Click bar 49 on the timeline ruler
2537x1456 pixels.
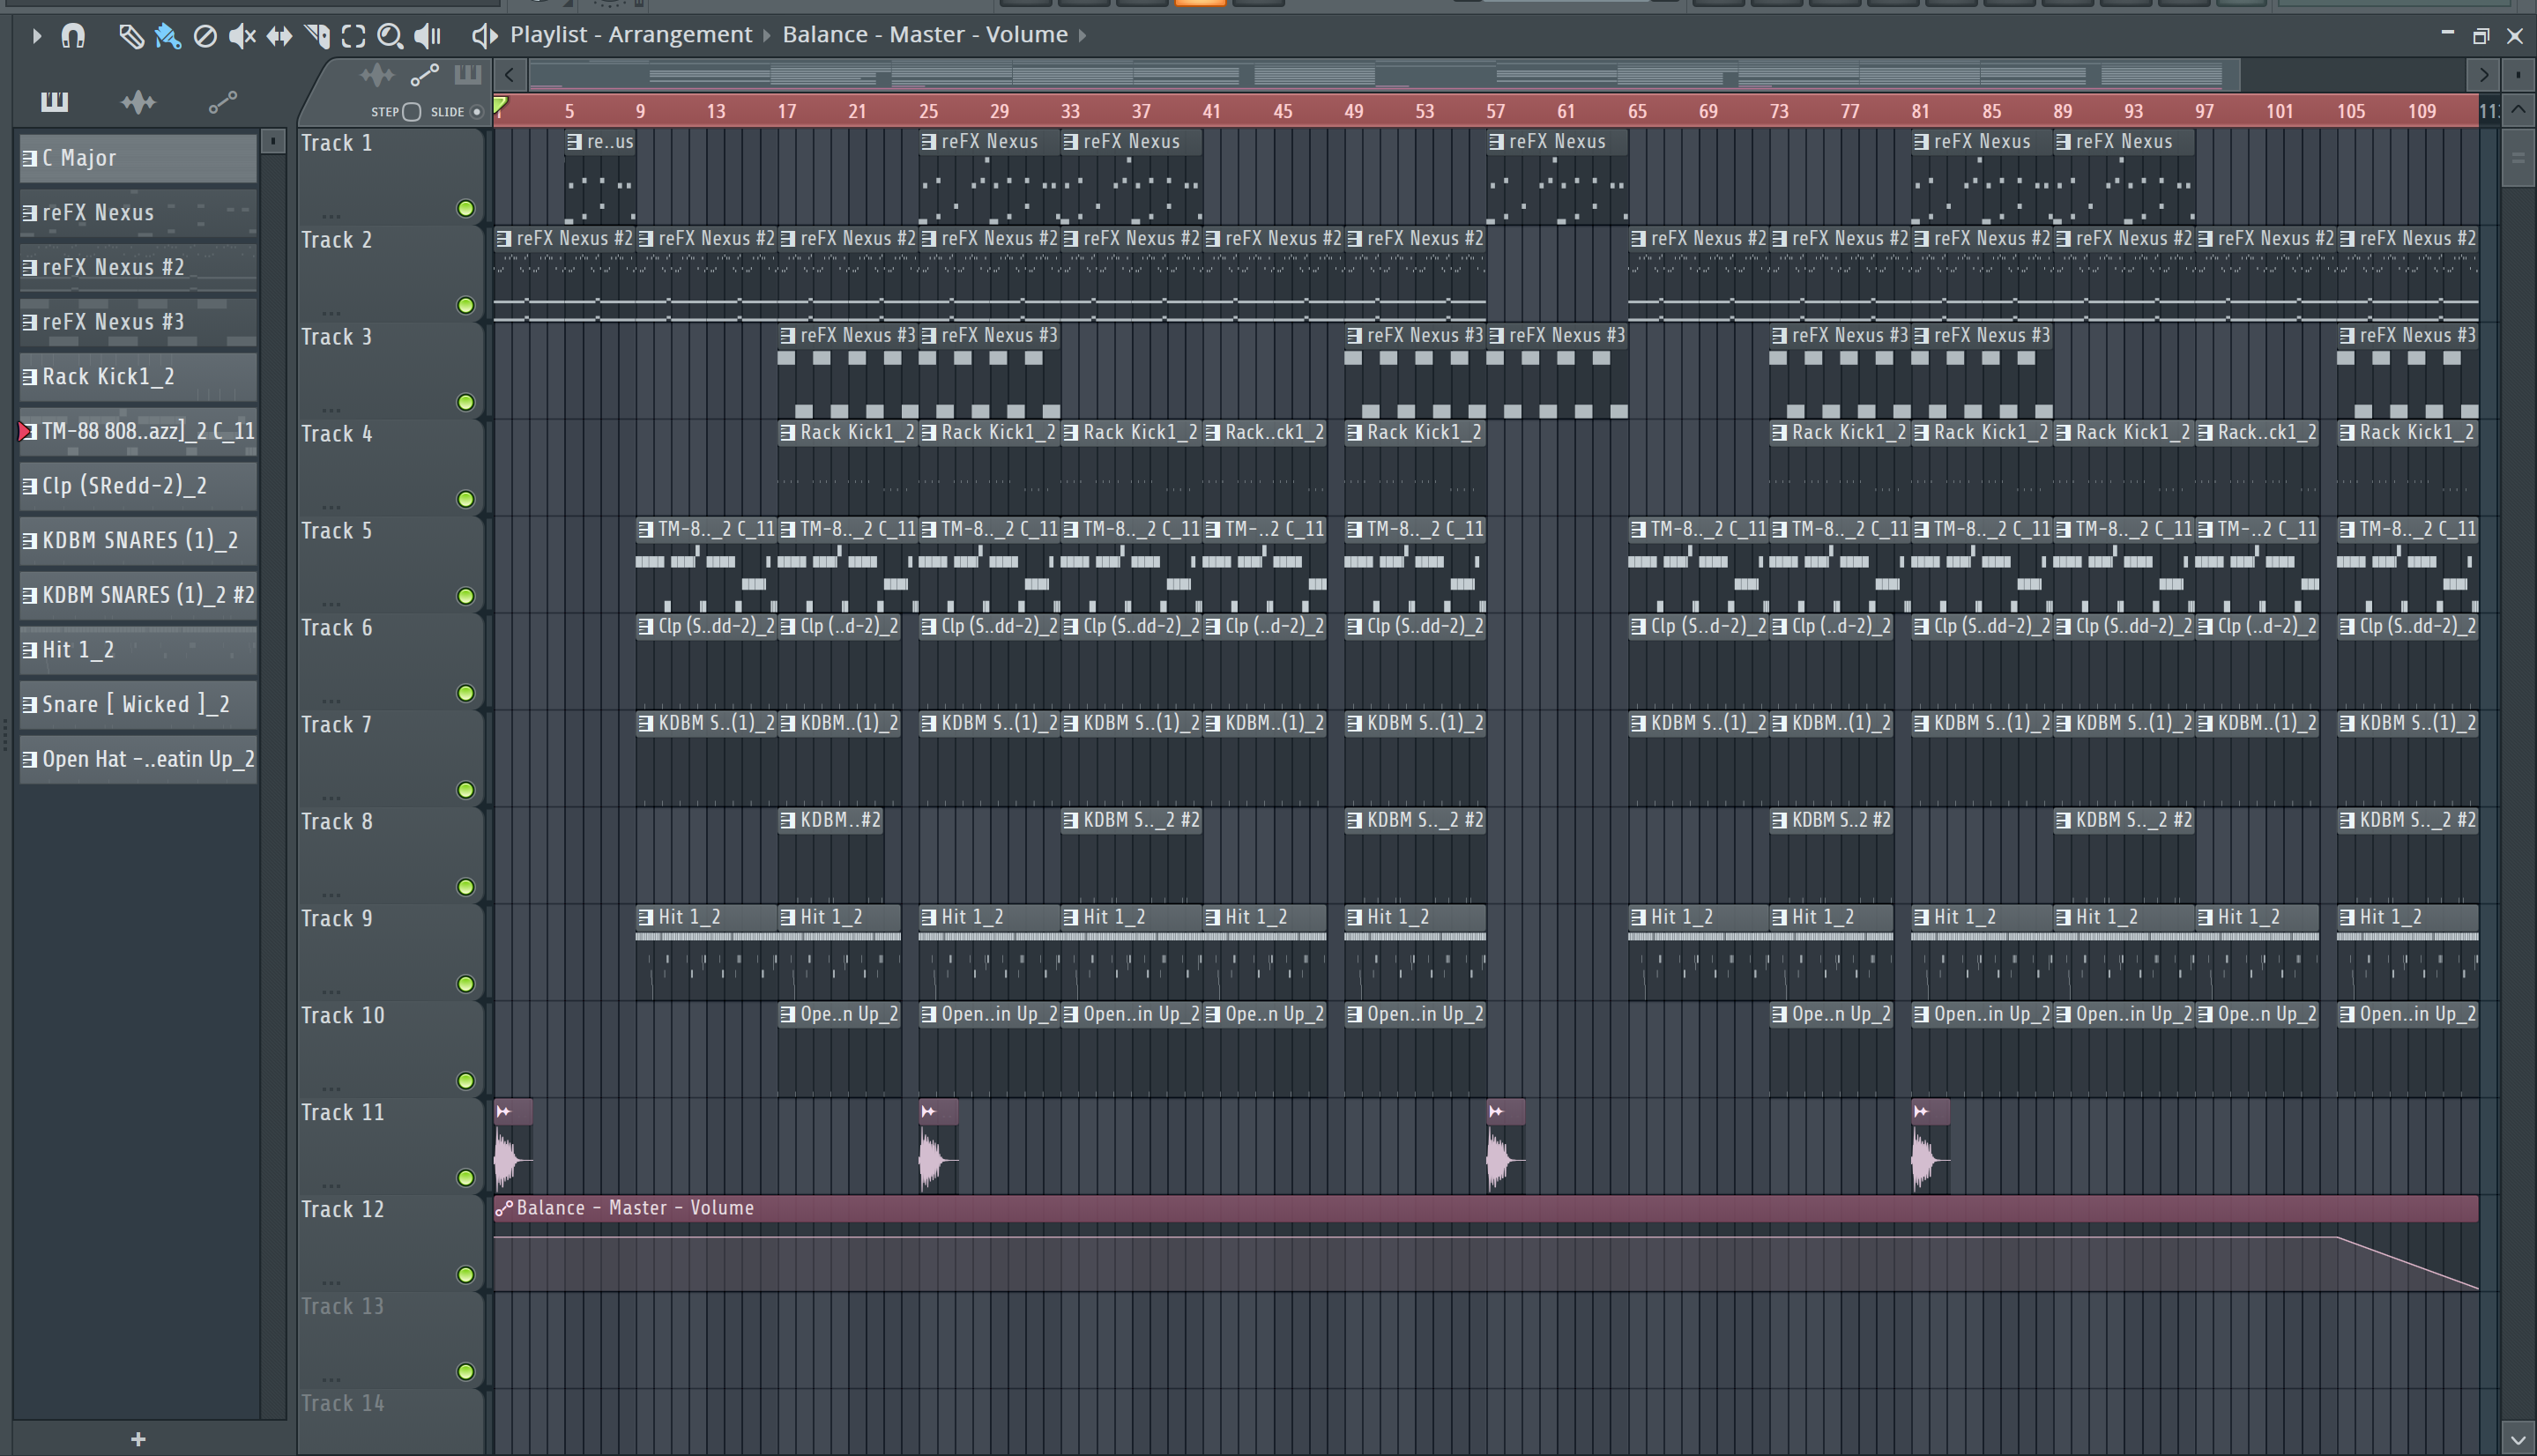[1353, 111]
